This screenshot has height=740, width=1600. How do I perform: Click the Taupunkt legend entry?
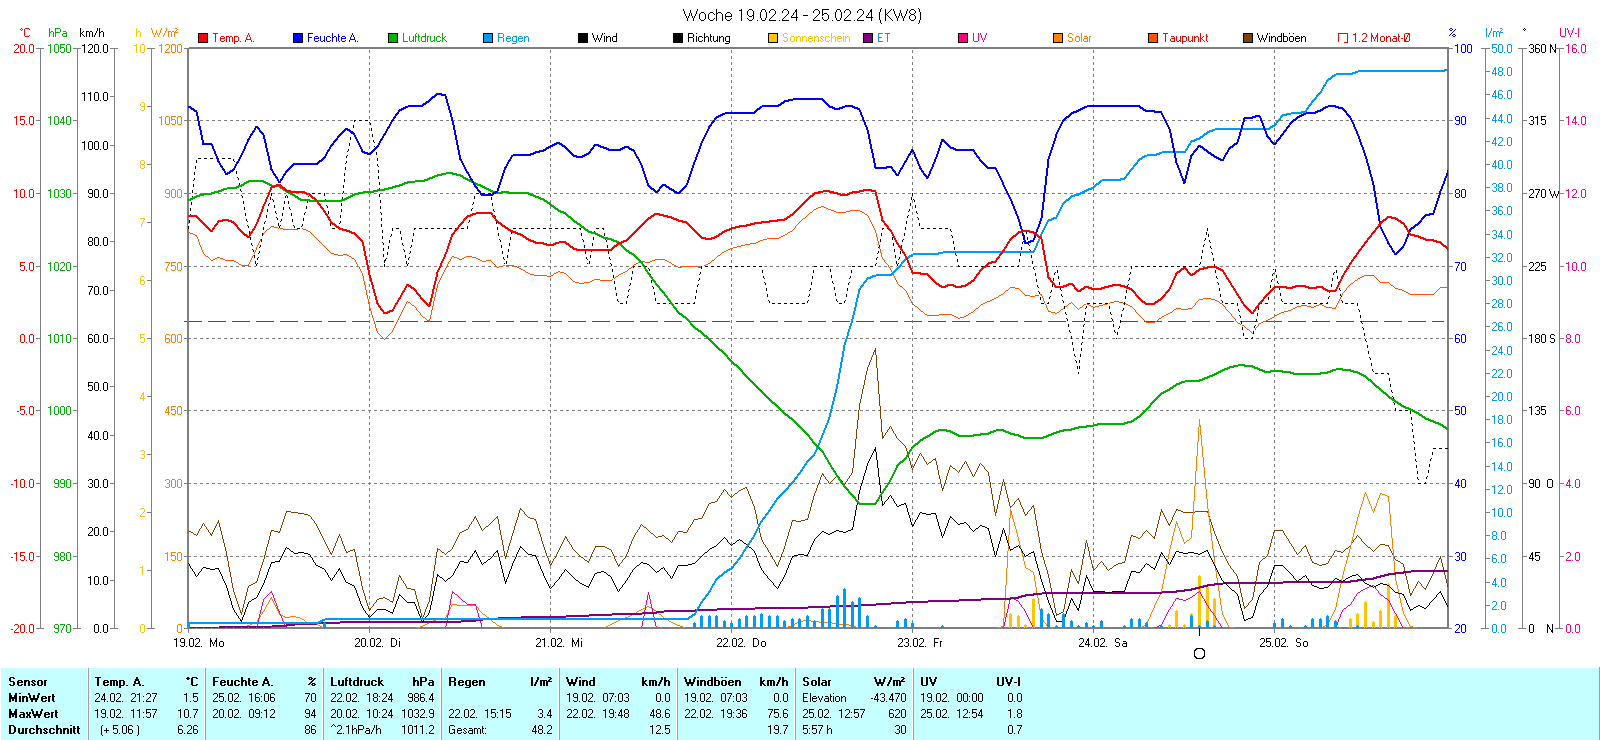pos(1184,38)
